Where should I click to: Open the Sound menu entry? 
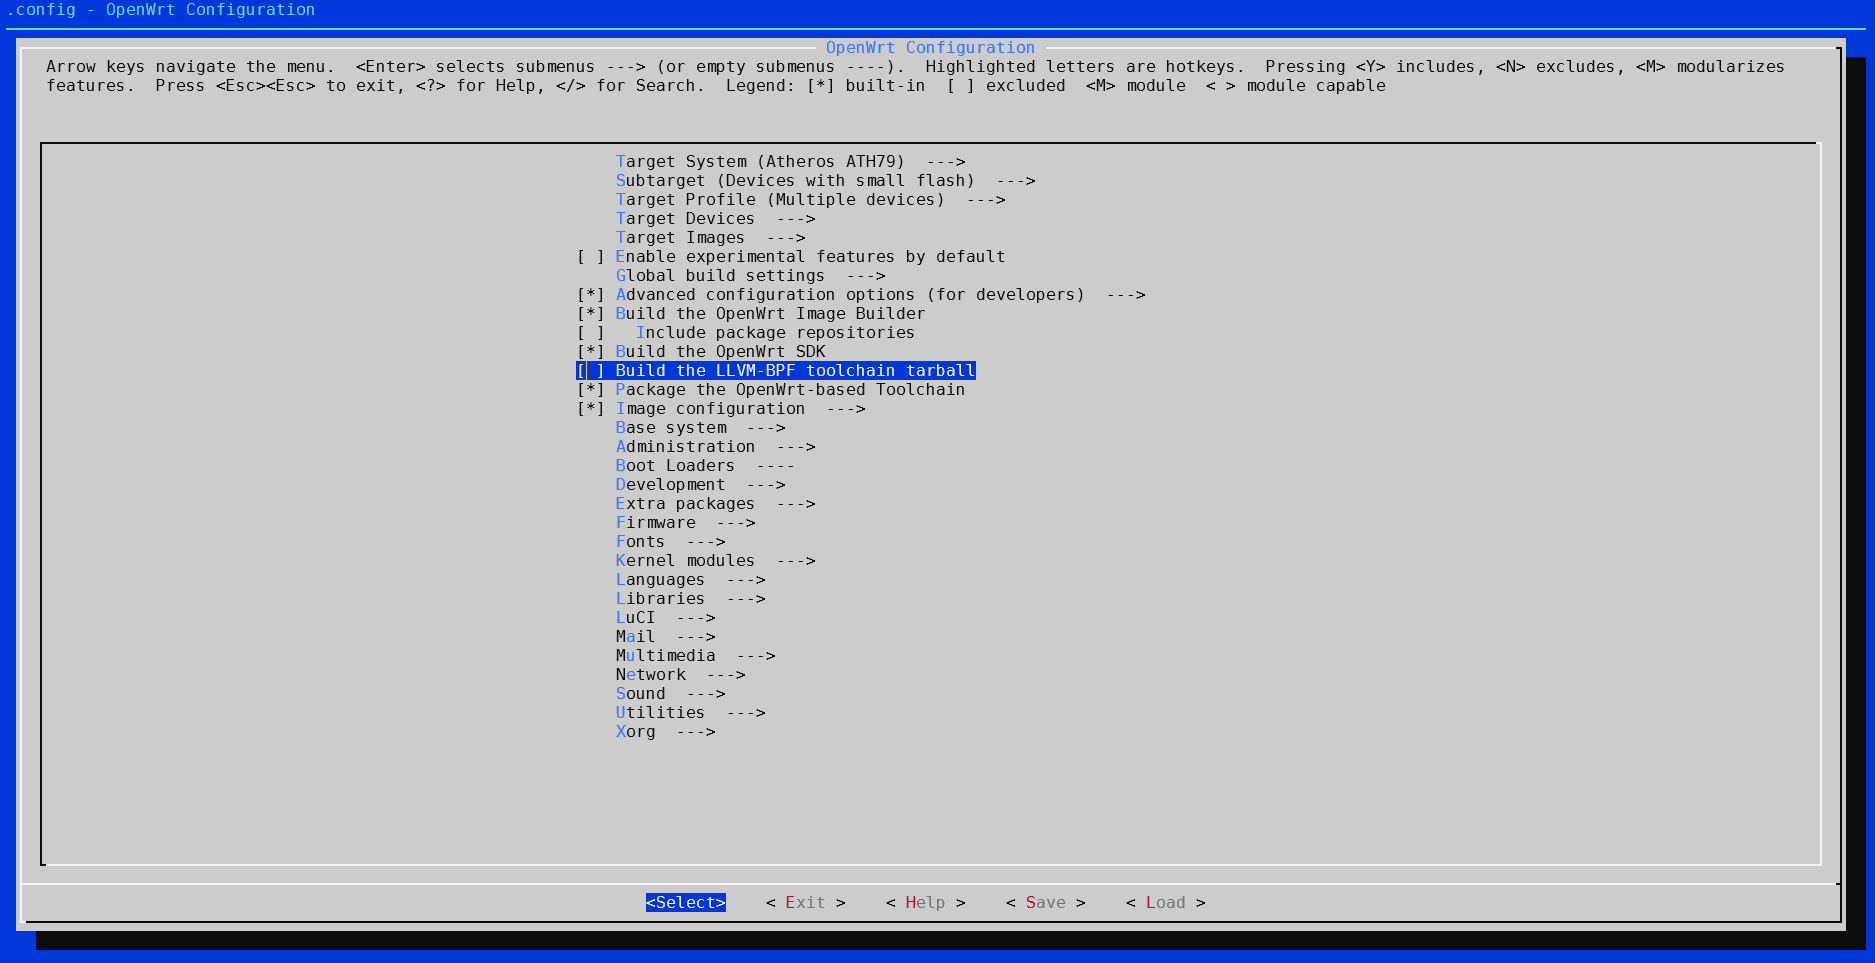click(670, 694)
